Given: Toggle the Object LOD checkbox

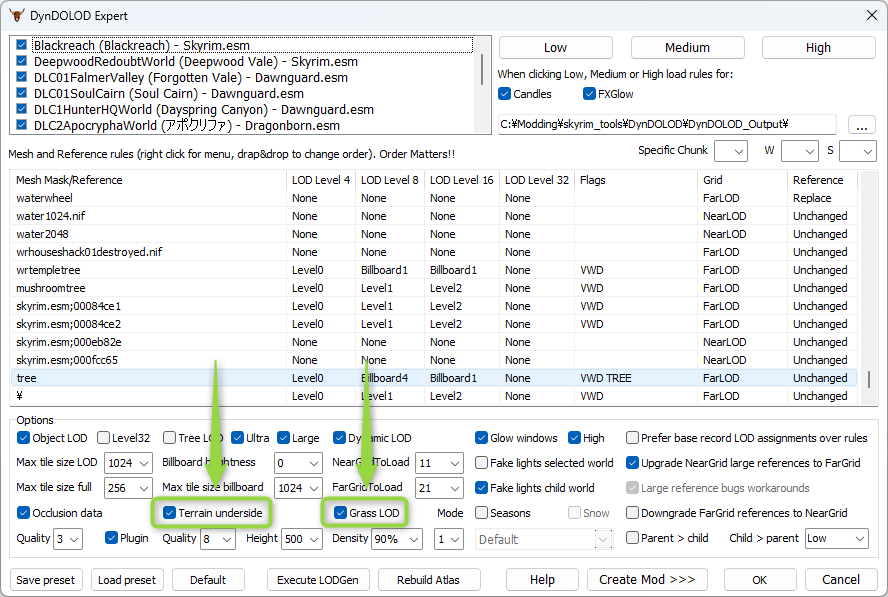Looking at the screenshot, I should pos(23,438).
